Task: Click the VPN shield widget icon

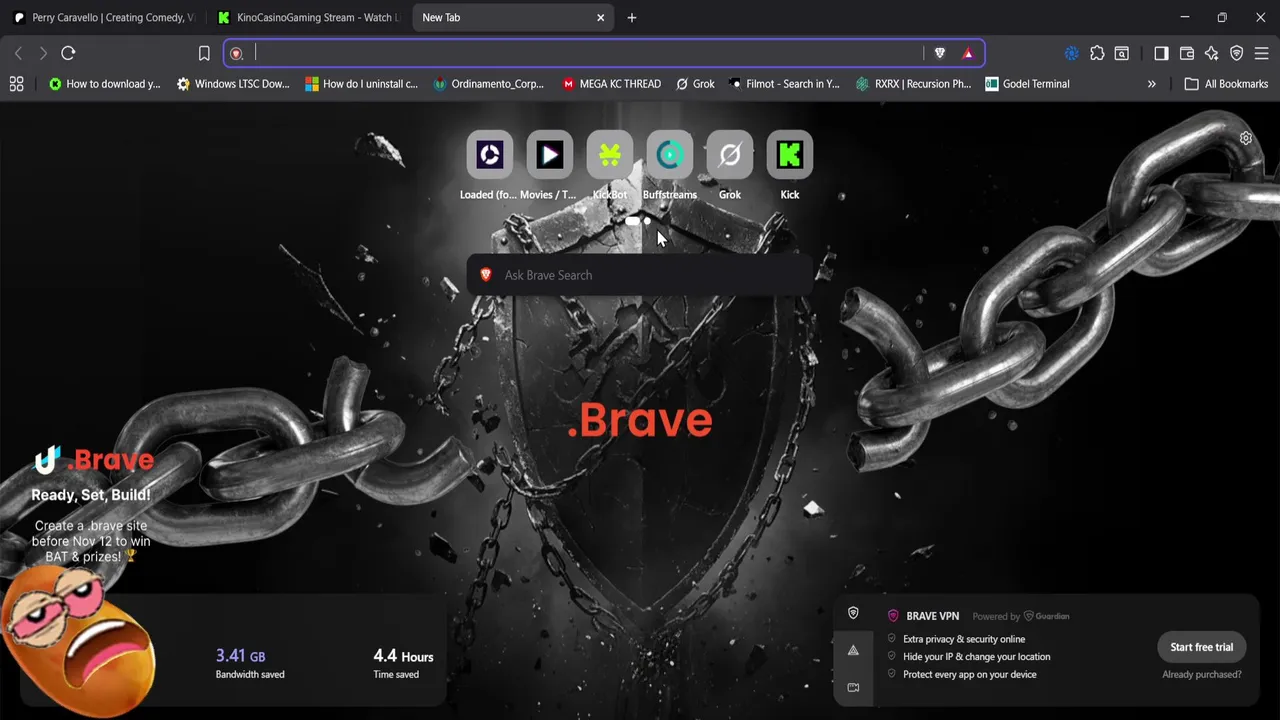Action: [853, 613]
